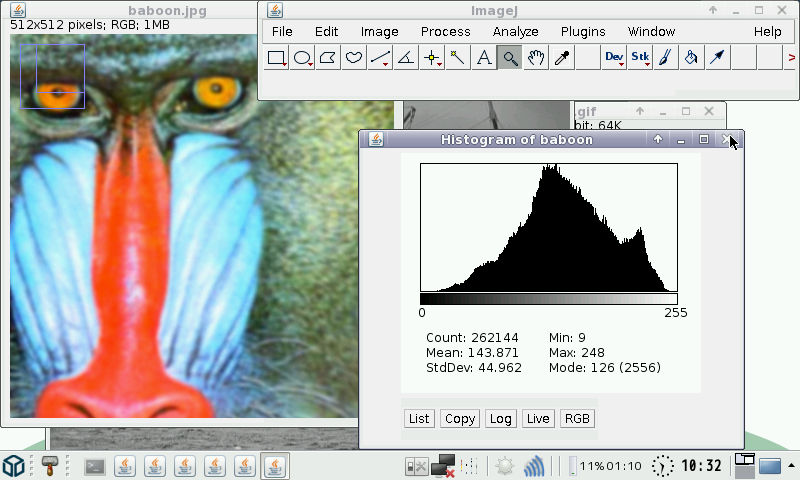Click the battery 11% 01:10 indicator
This screenshot has width=800, height=480.
pyautogui.click(x=605, y=466)
